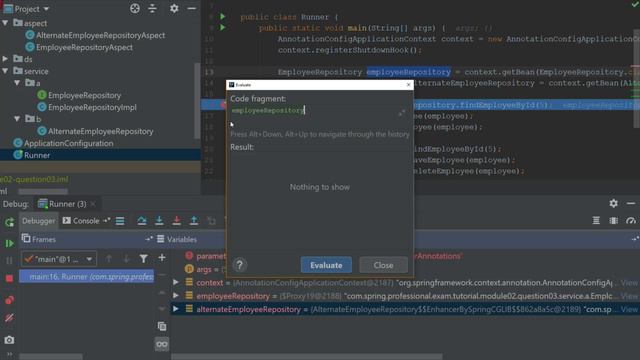Select AlternateEmployeeRepositoryAspect class
Screen dimensions: 640x360
pyautogui.click(x=100, y=36)
